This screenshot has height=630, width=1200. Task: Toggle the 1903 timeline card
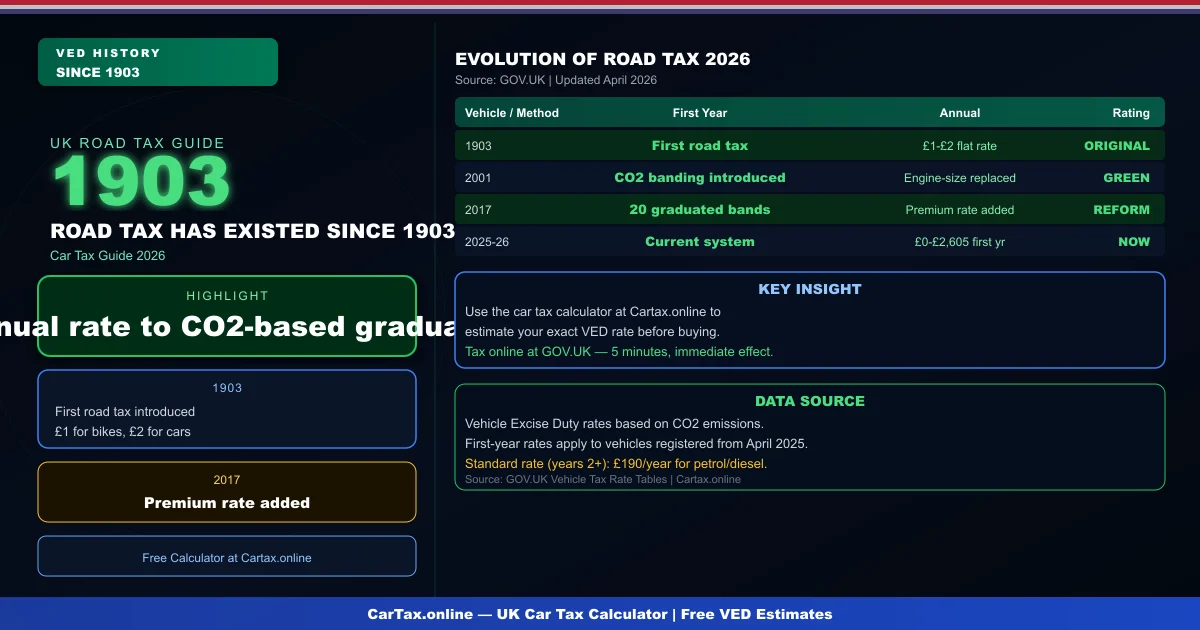227,408
